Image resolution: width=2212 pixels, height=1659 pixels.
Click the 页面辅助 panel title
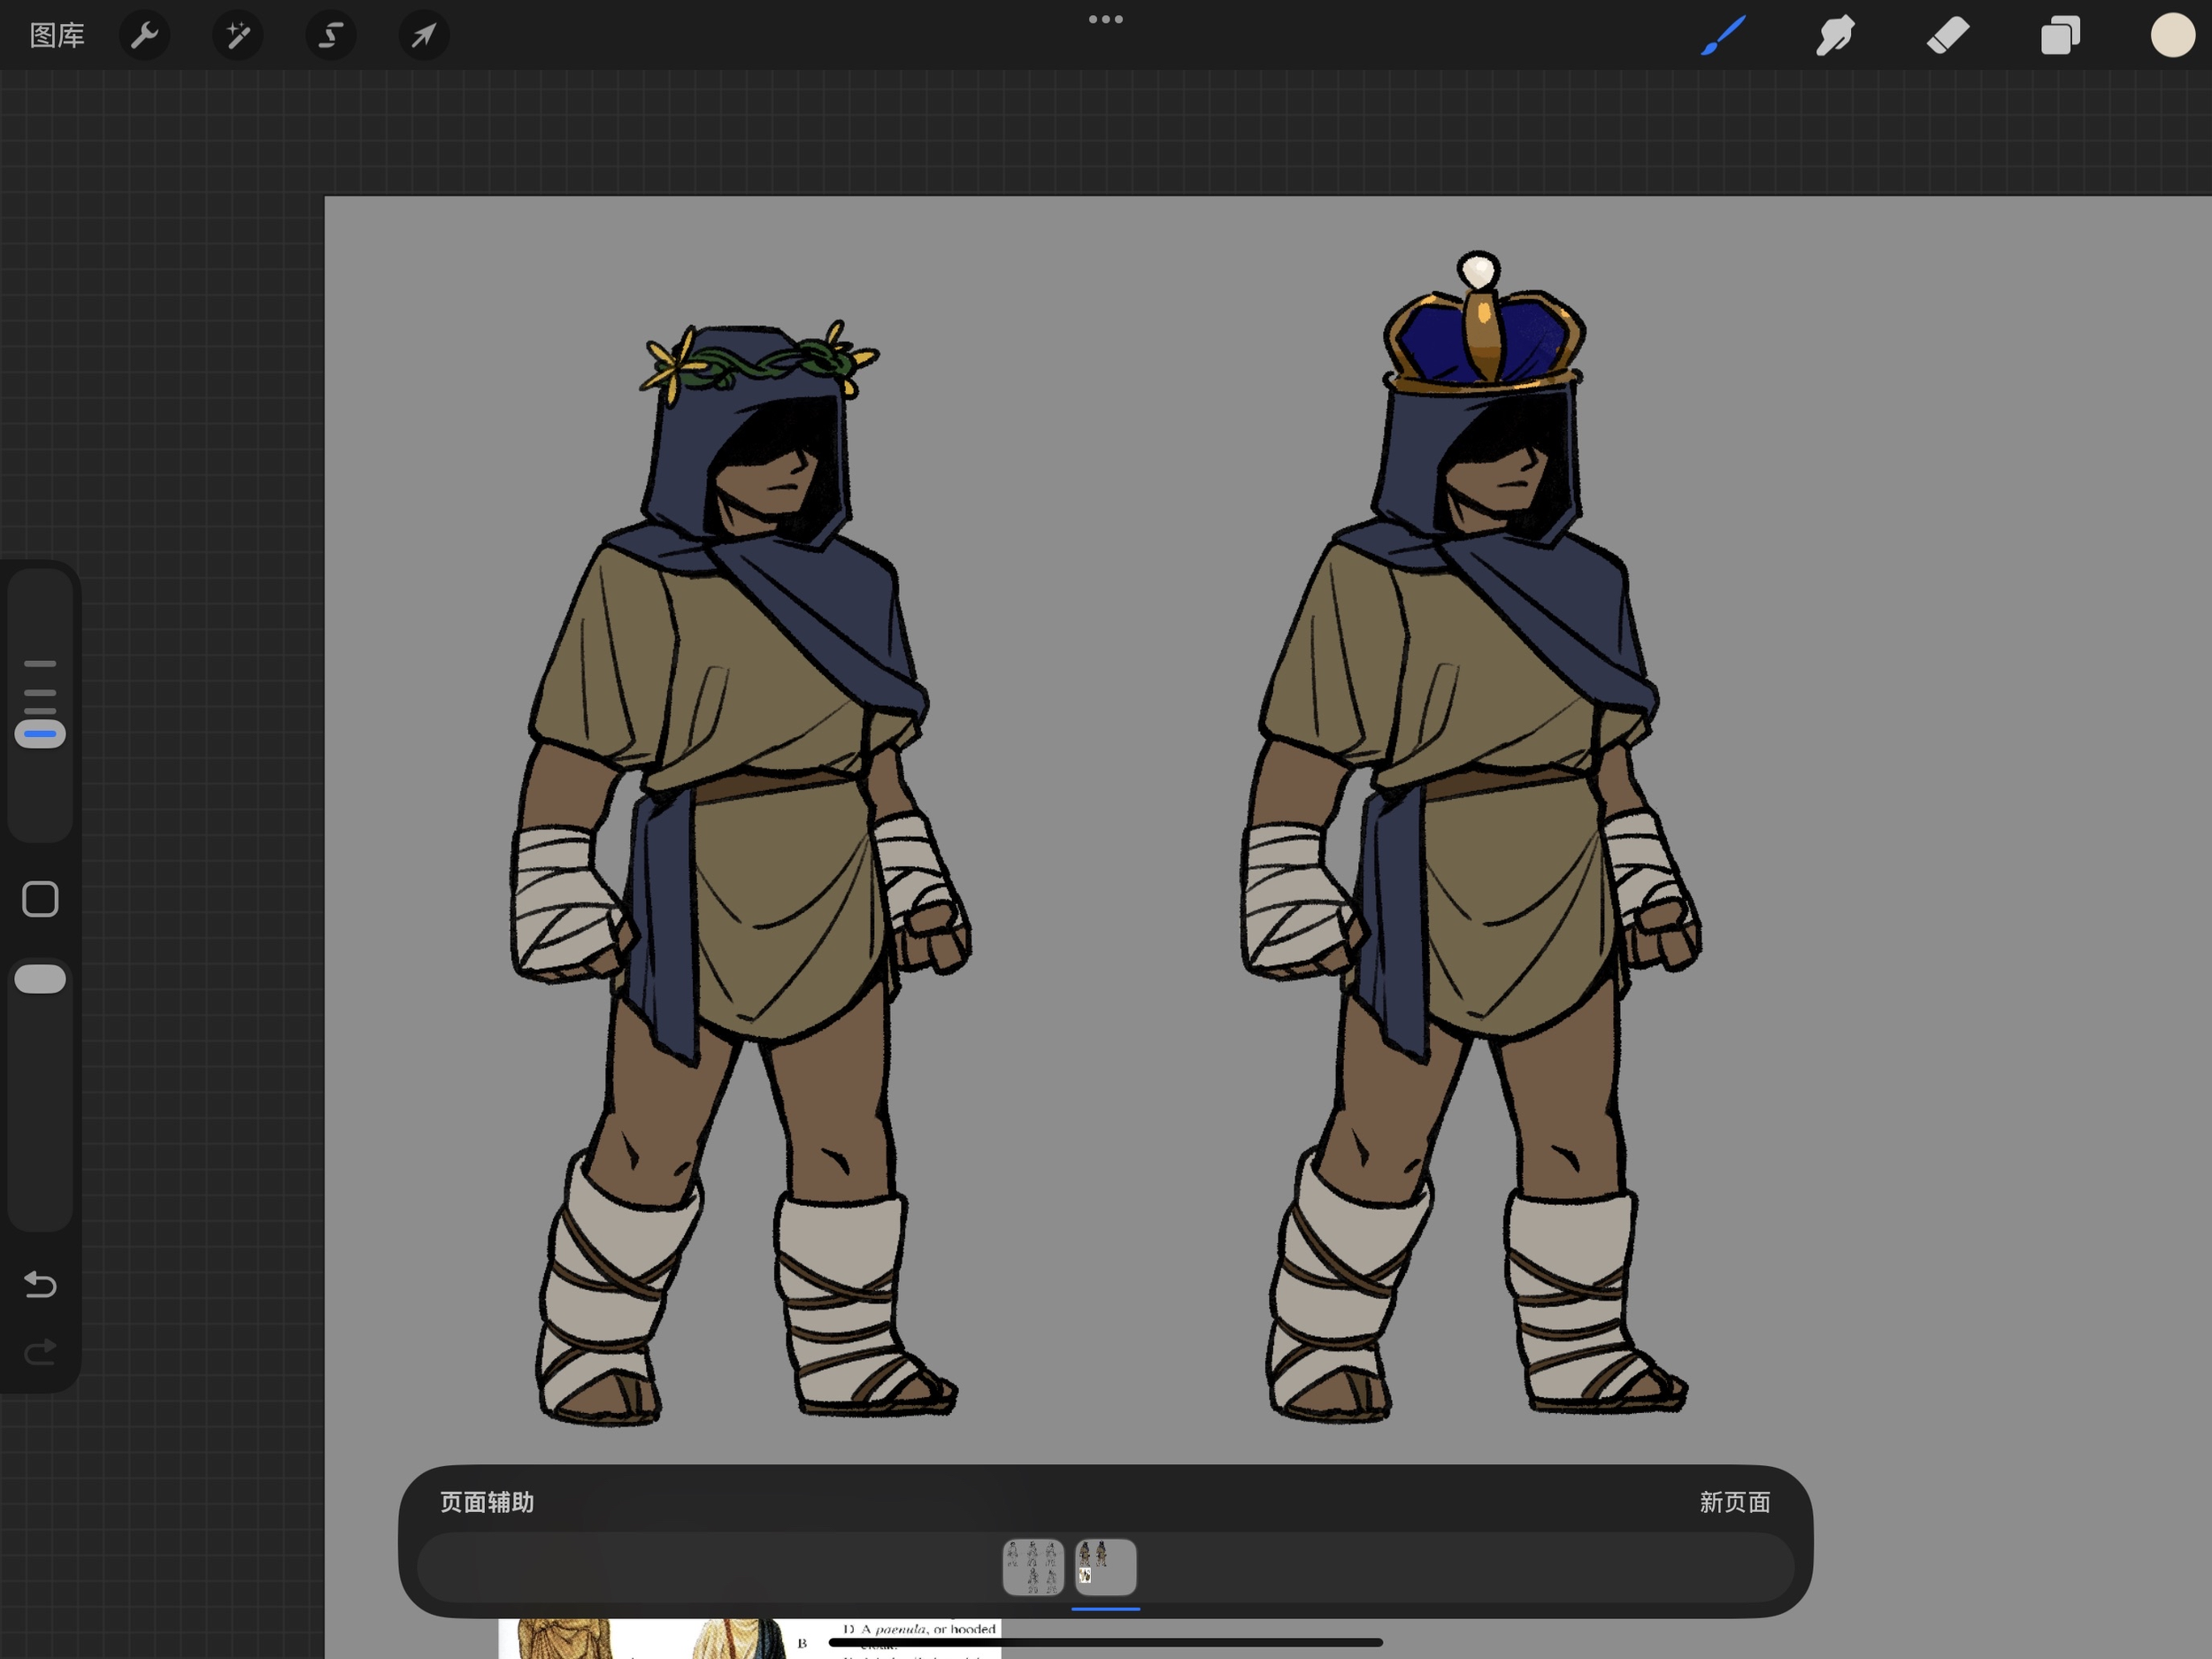pyautogui.click(x=487, y=1502)
